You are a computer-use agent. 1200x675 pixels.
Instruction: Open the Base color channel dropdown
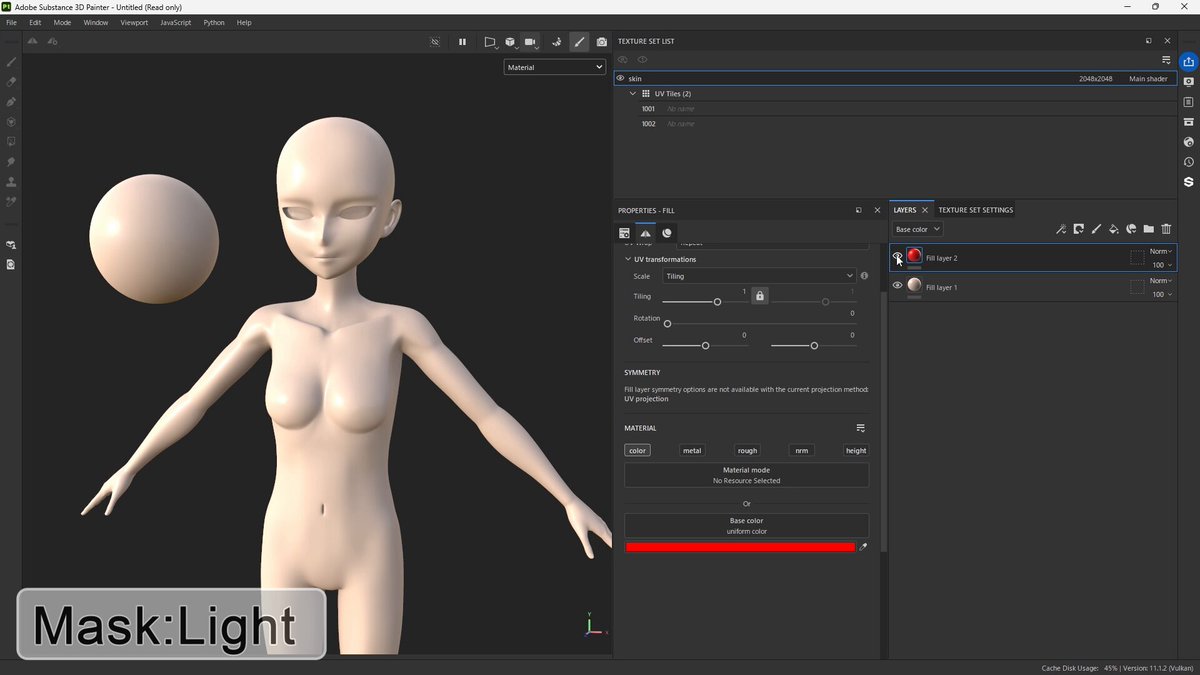coord(917,229)
